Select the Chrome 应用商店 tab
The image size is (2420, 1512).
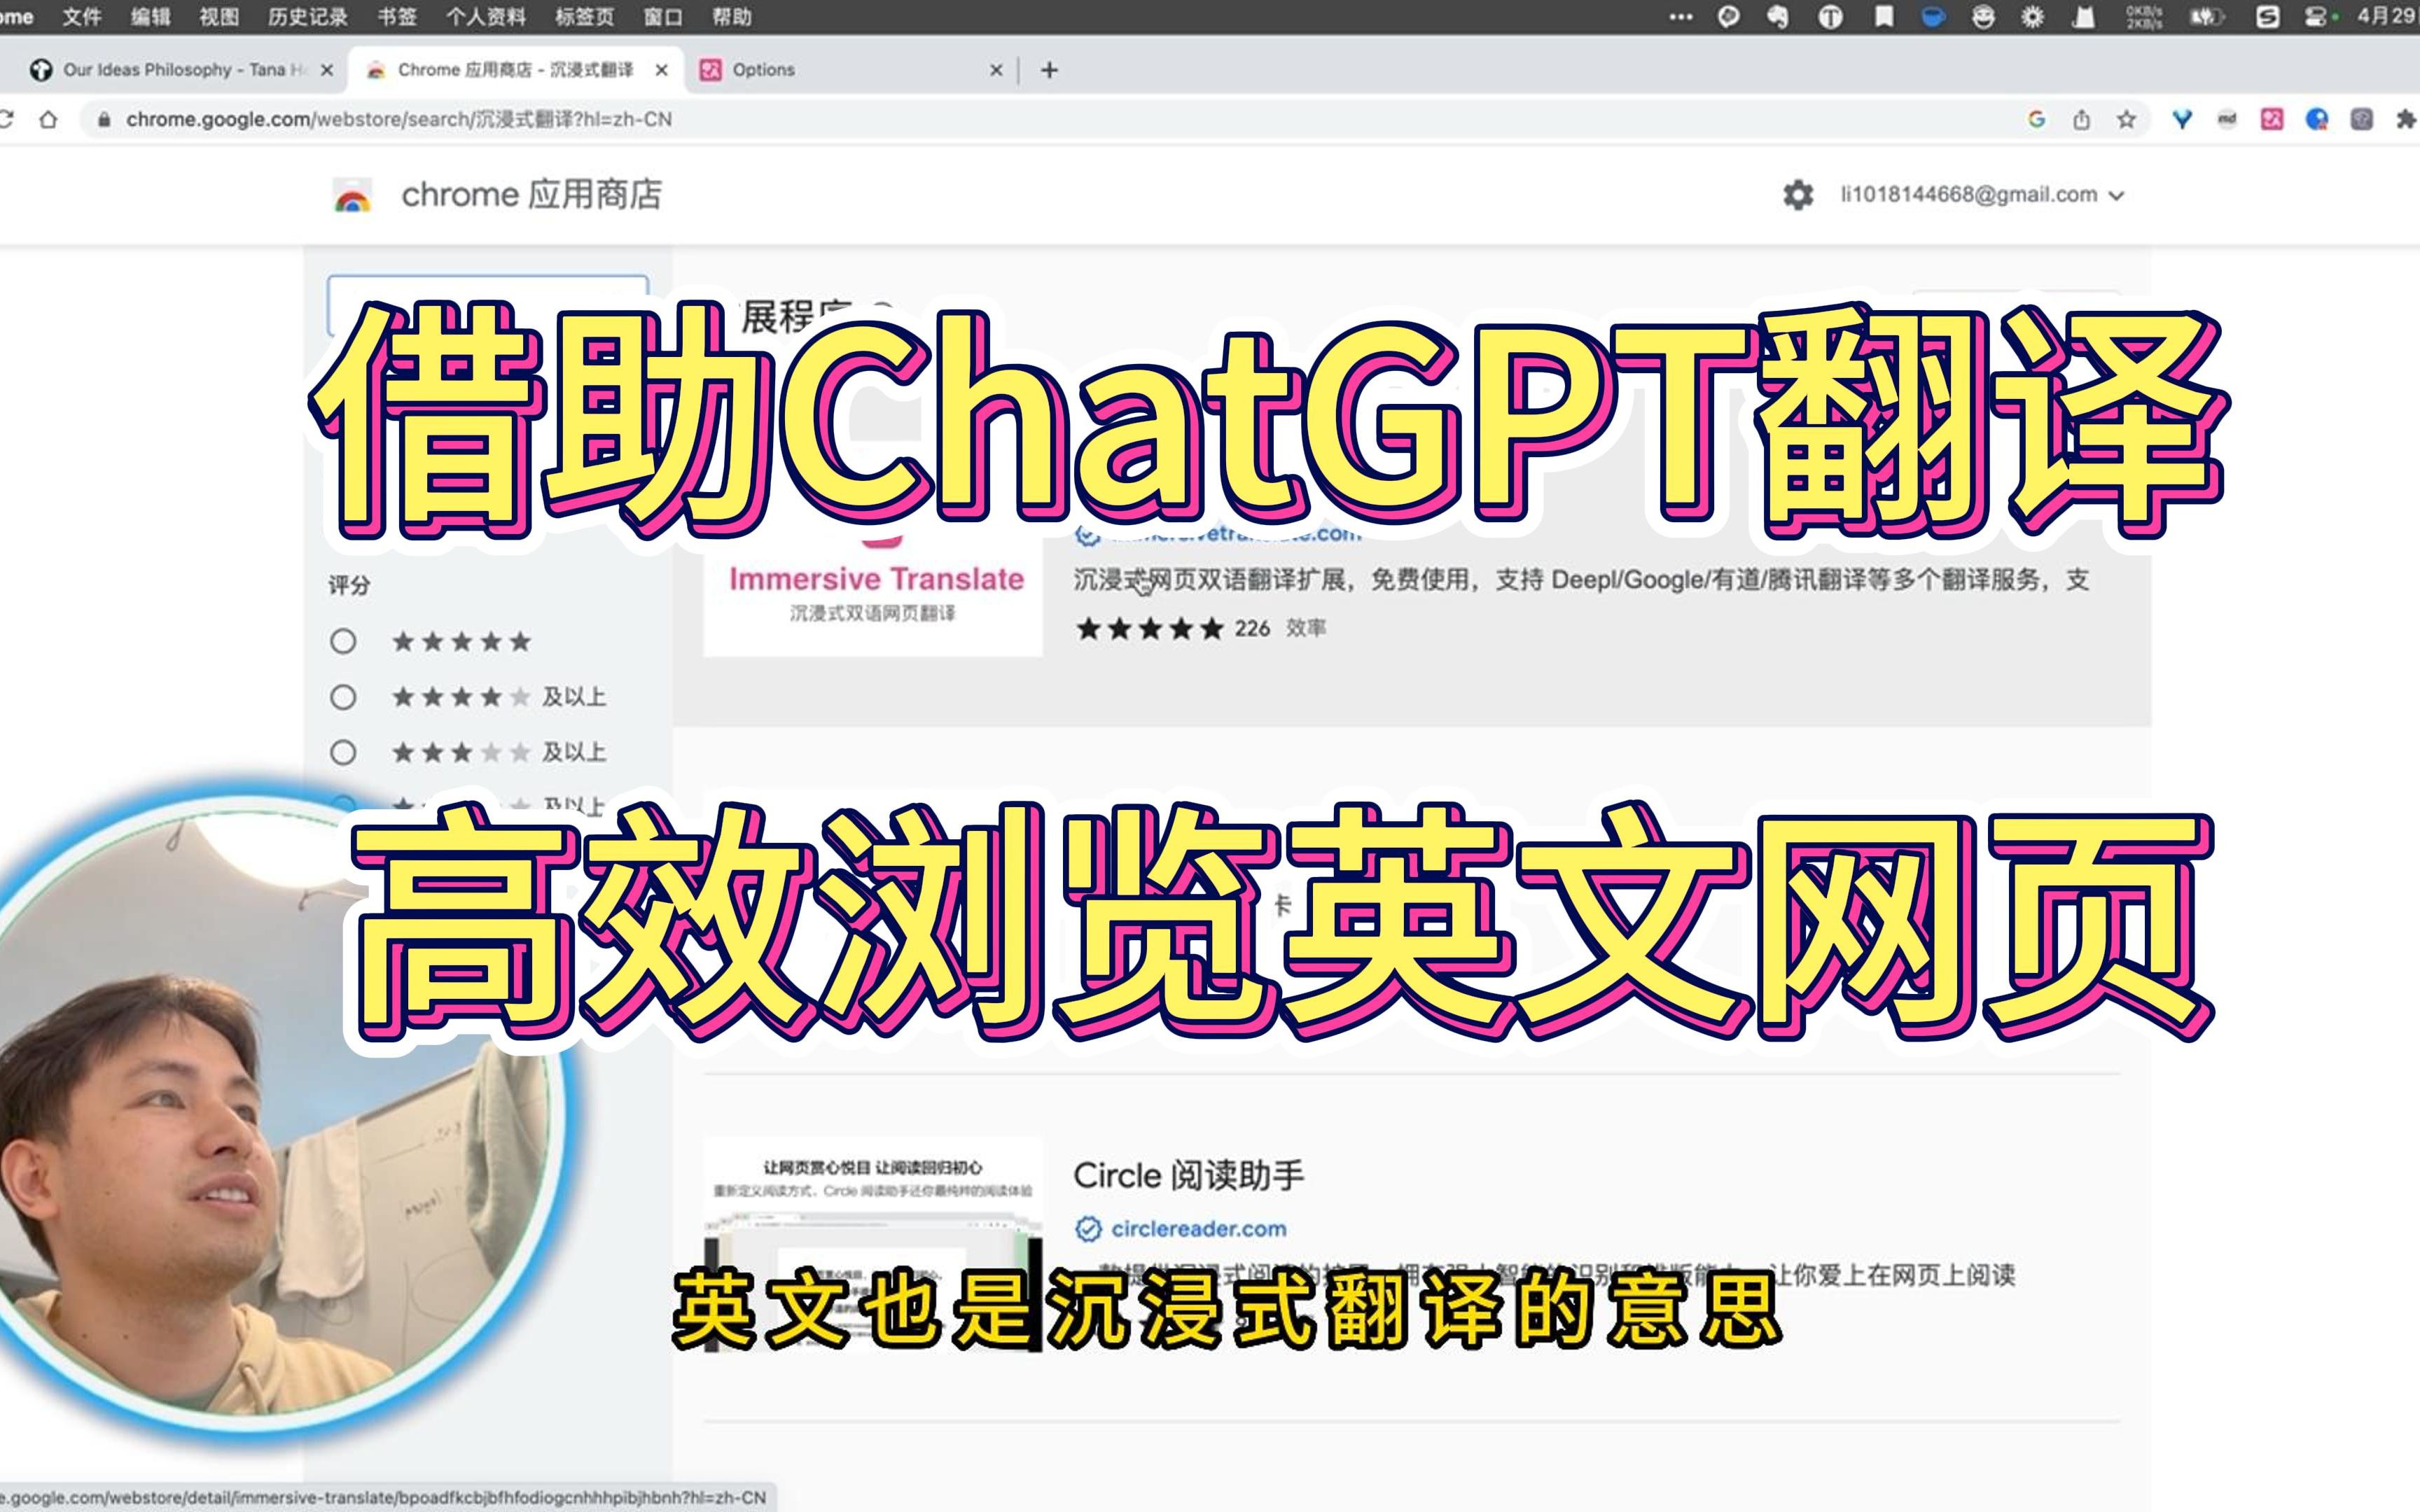pos(515,70)
